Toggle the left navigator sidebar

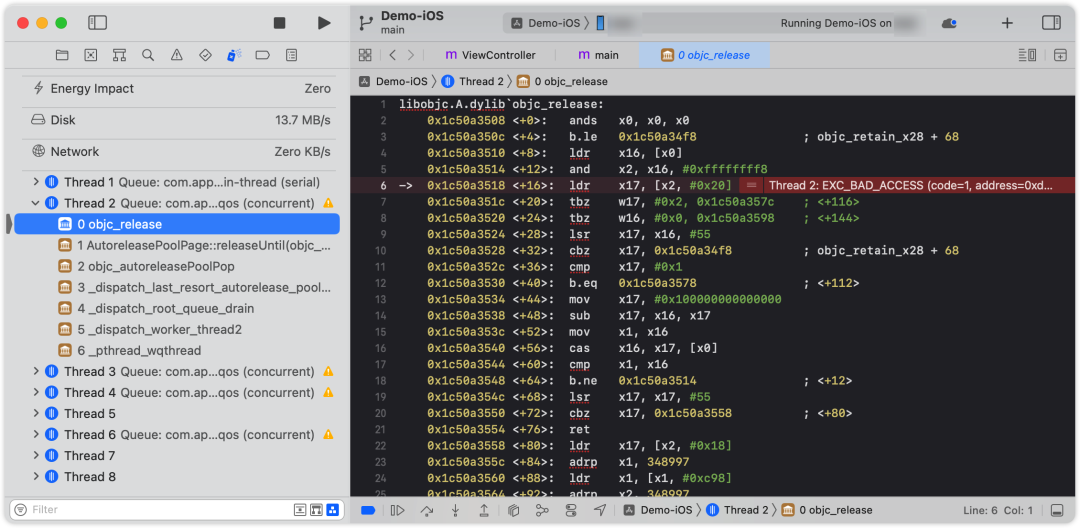pyautogui.click(x=97, y=23)
